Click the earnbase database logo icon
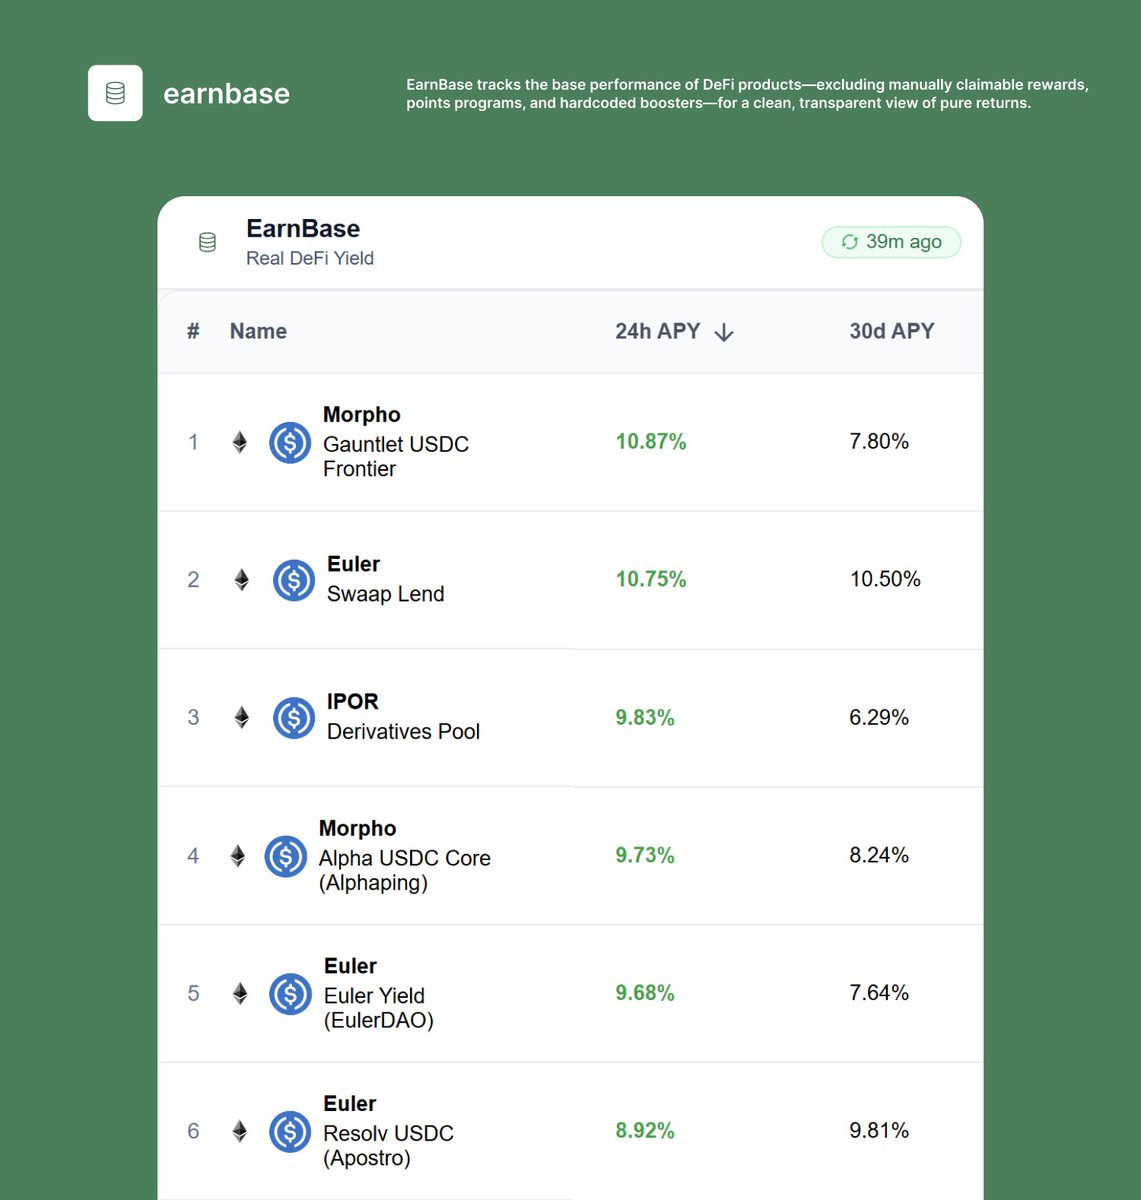1141x1200 pixels. pos(115,93)
